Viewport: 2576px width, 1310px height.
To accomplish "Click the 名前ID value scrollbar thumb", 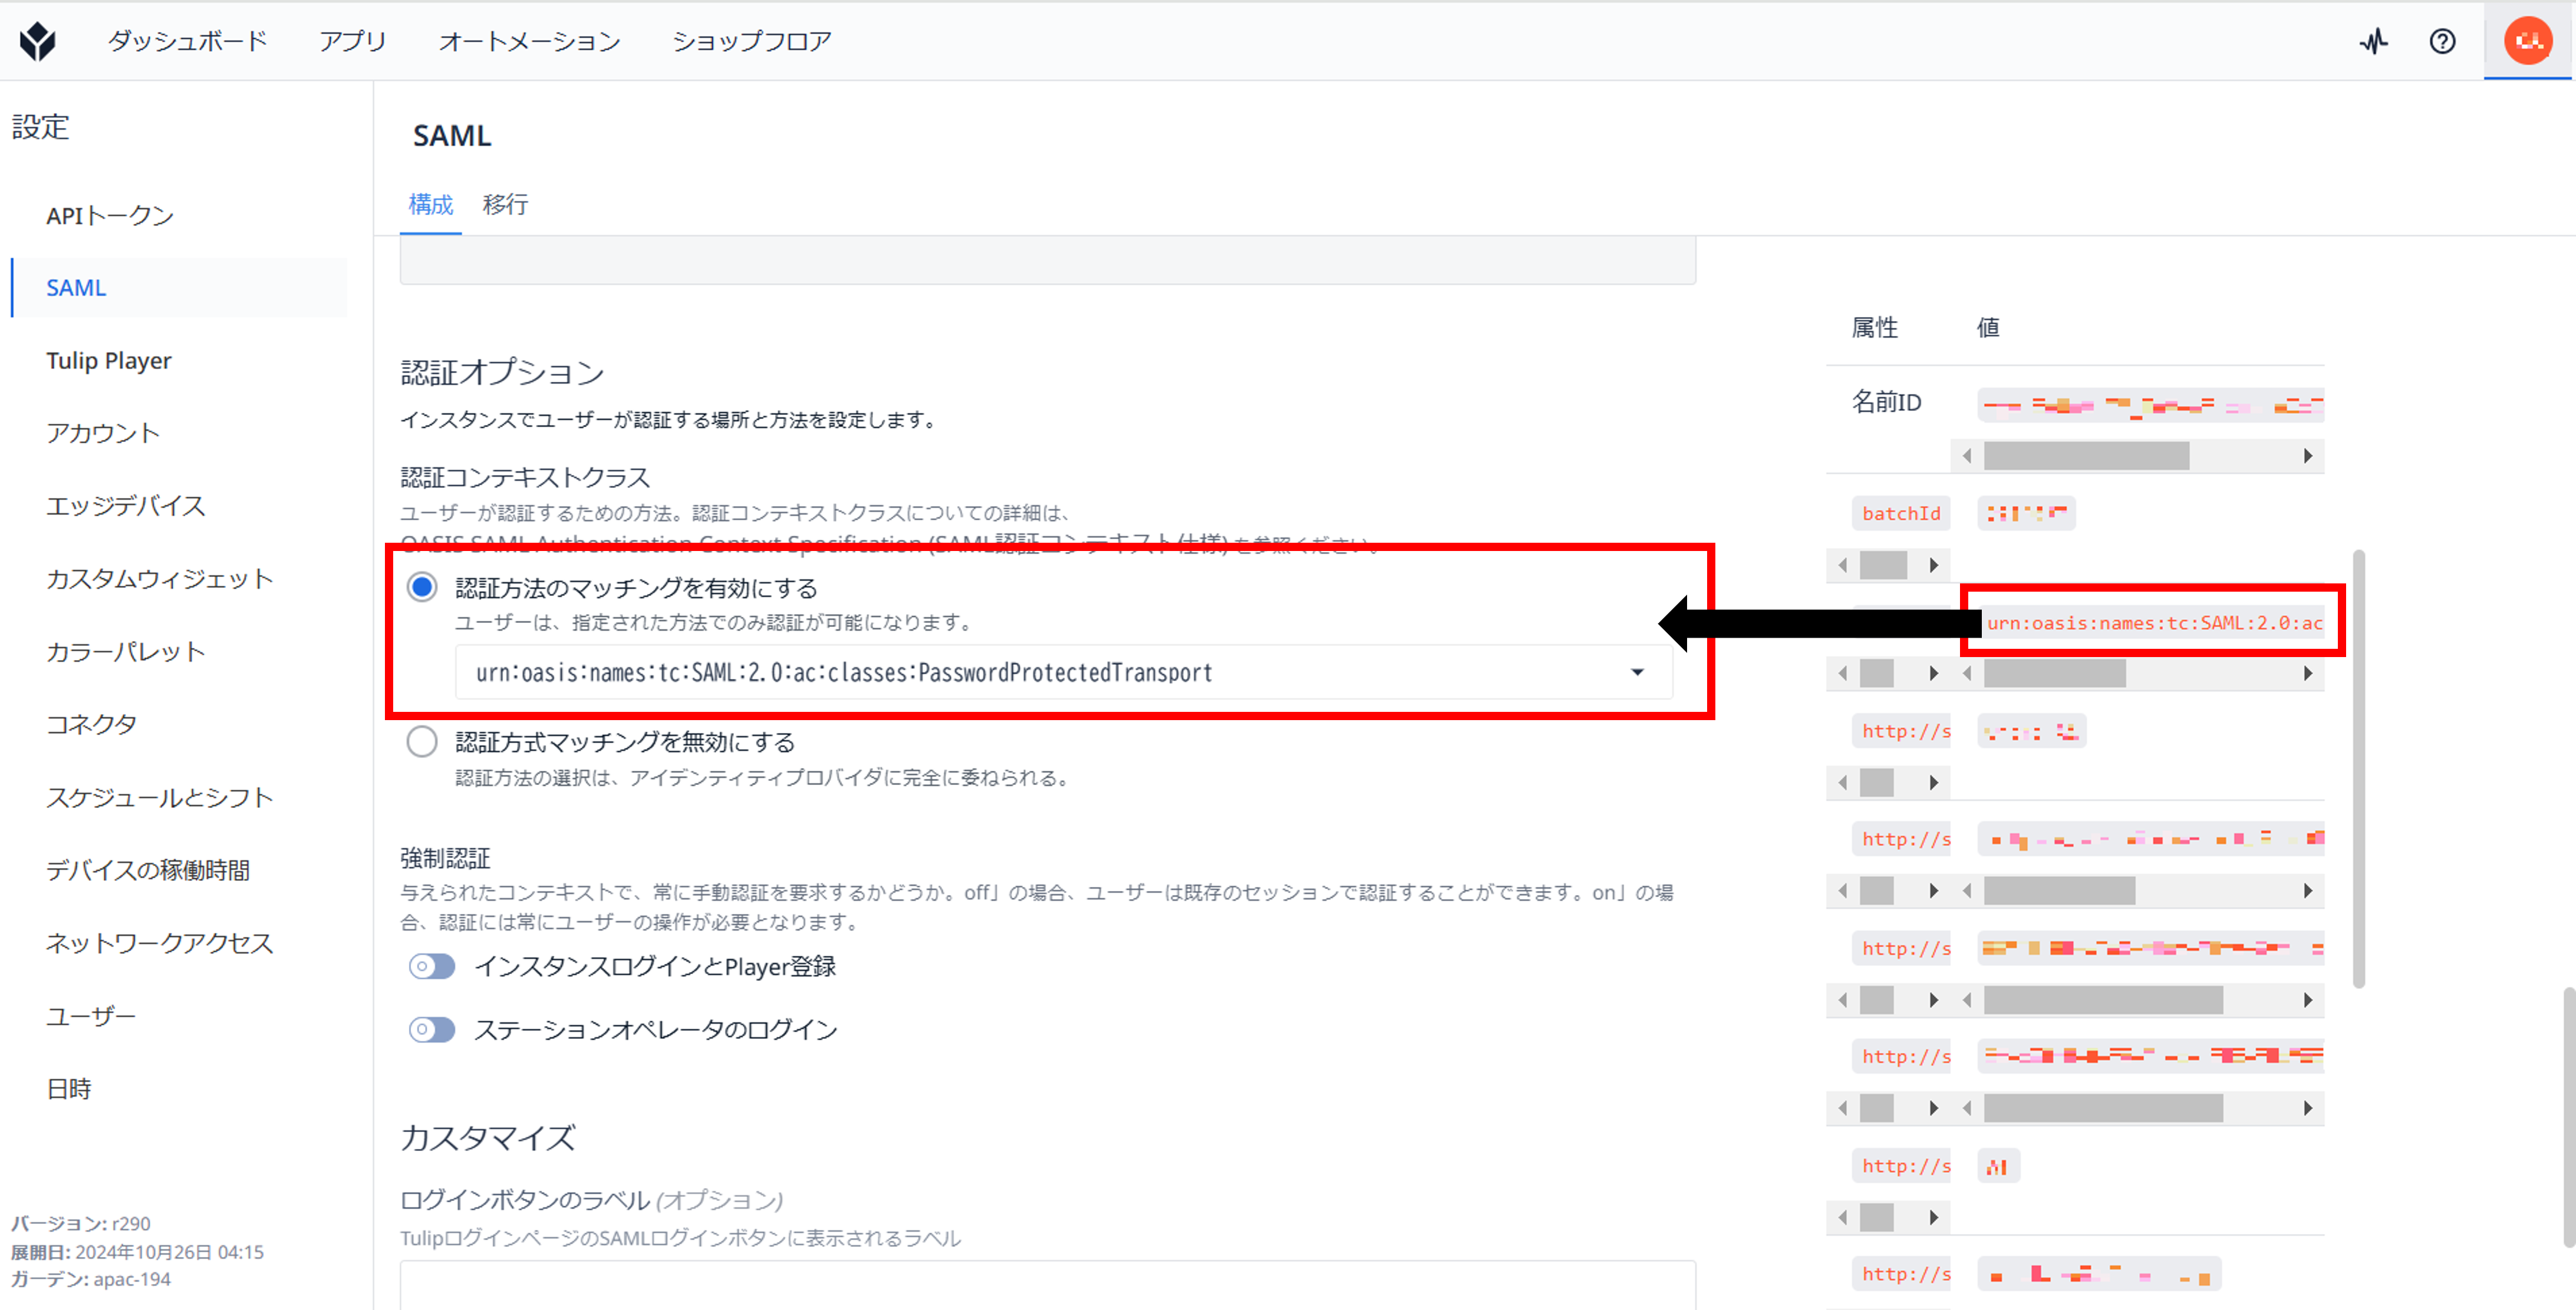I will [x=2086, y=456].
